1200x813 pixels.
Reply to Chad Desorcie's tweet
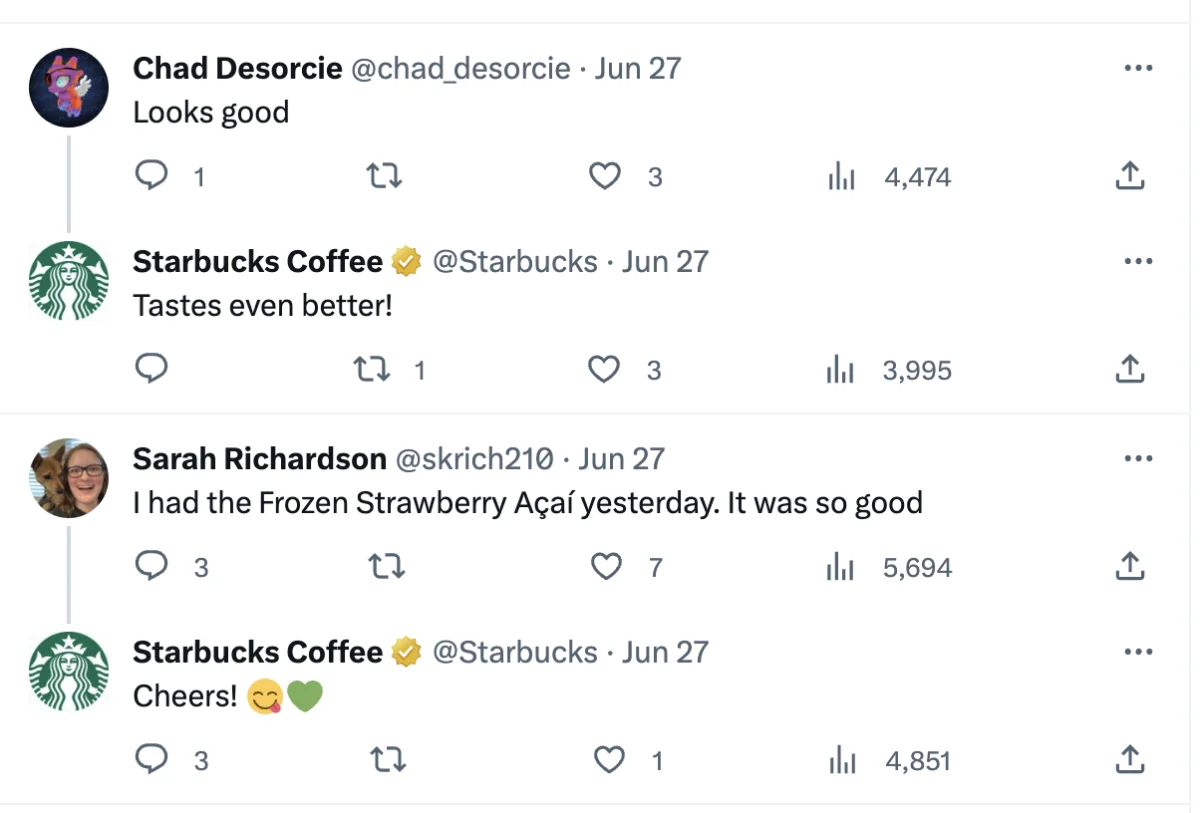point(151,177)
